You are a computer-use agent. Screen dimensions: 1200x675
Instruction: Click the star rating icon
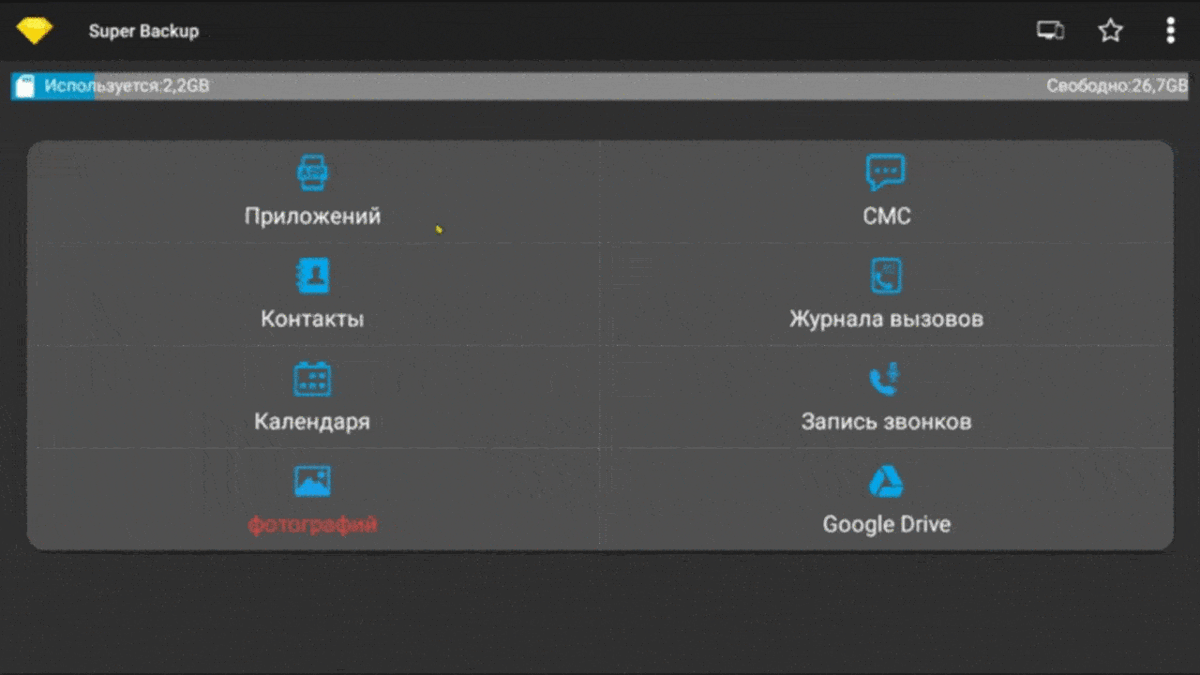click(1110, 31)
